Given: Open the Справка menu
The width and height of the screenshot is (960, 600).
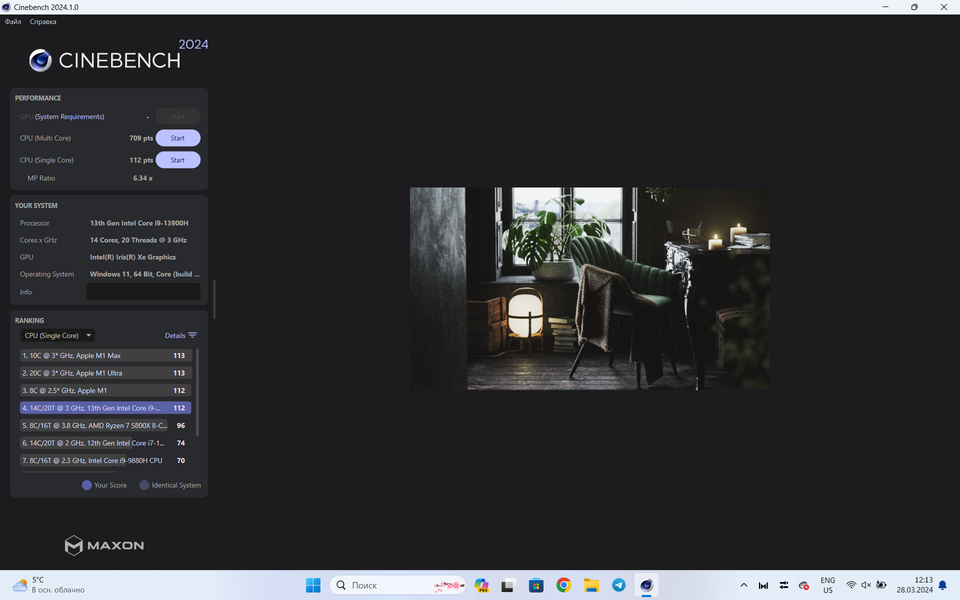Looking at the screenshot, I should click(x=43, y=21).
